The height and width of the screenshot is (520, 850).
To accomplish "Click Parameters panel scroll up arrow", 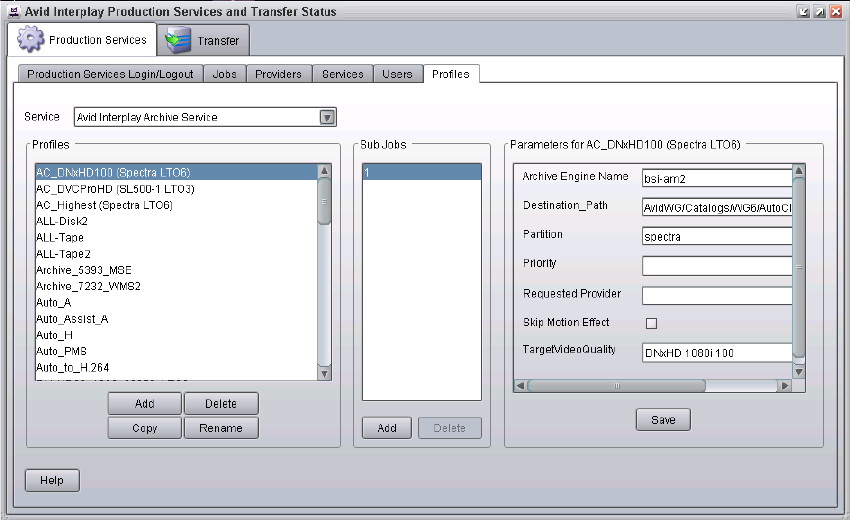I will 799,171.
